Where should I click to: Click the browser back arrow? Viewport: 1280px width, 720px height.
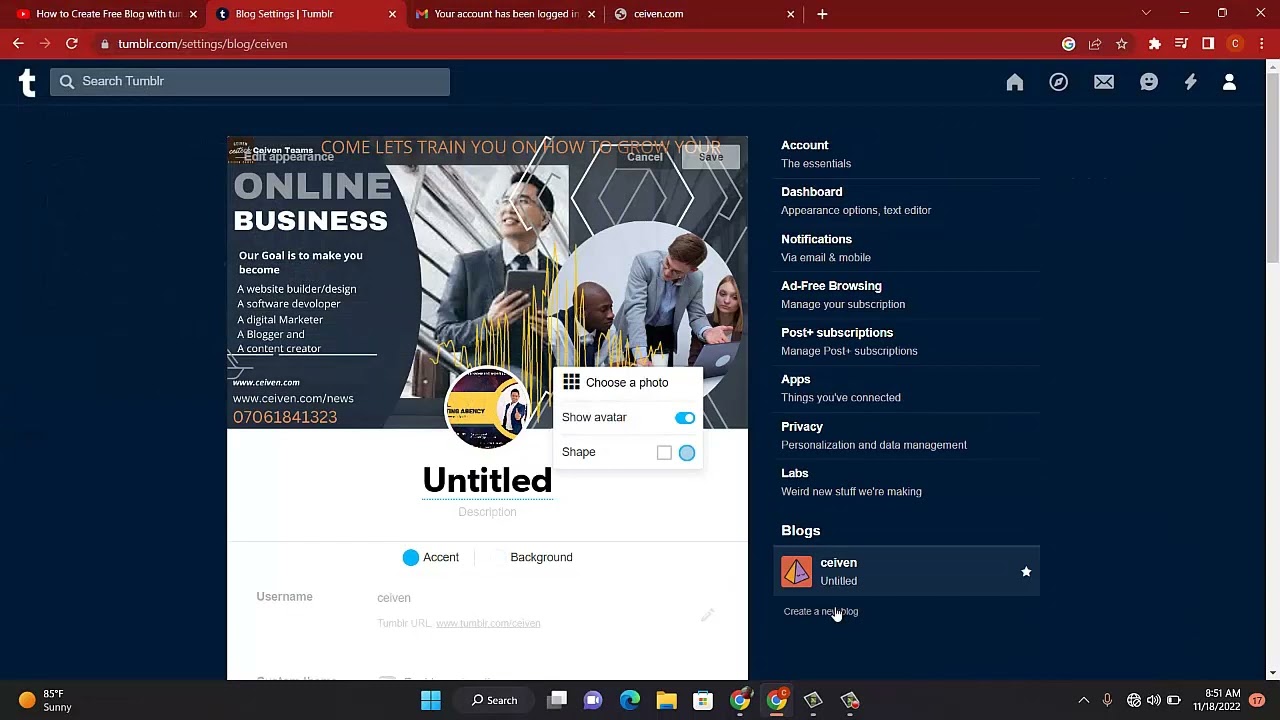[18, 44]
